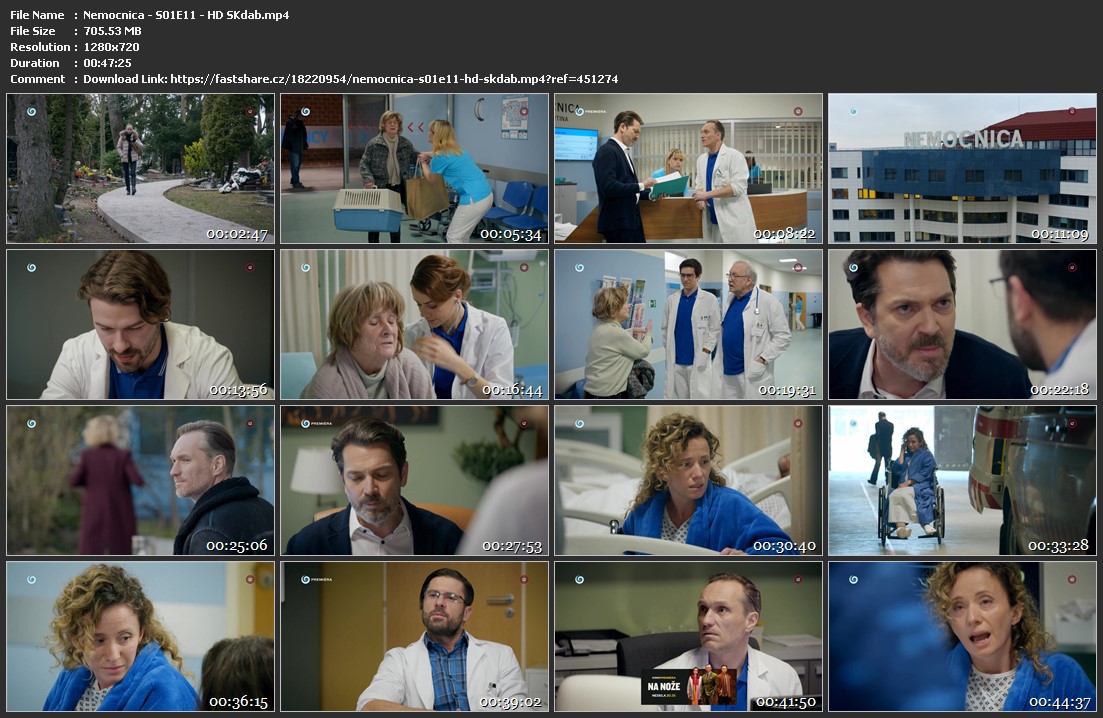Click the age rating icon in 00:39:02 frame
This screenshot has width=1103, height=718.
523,579
